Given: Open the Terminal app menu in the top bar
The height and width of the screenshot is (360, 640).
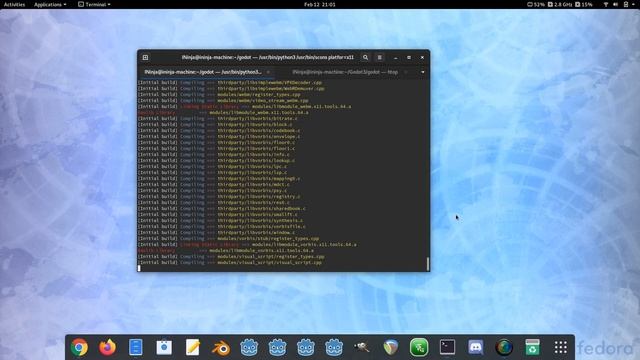Looking at the screenshot, I should (94, 4).
